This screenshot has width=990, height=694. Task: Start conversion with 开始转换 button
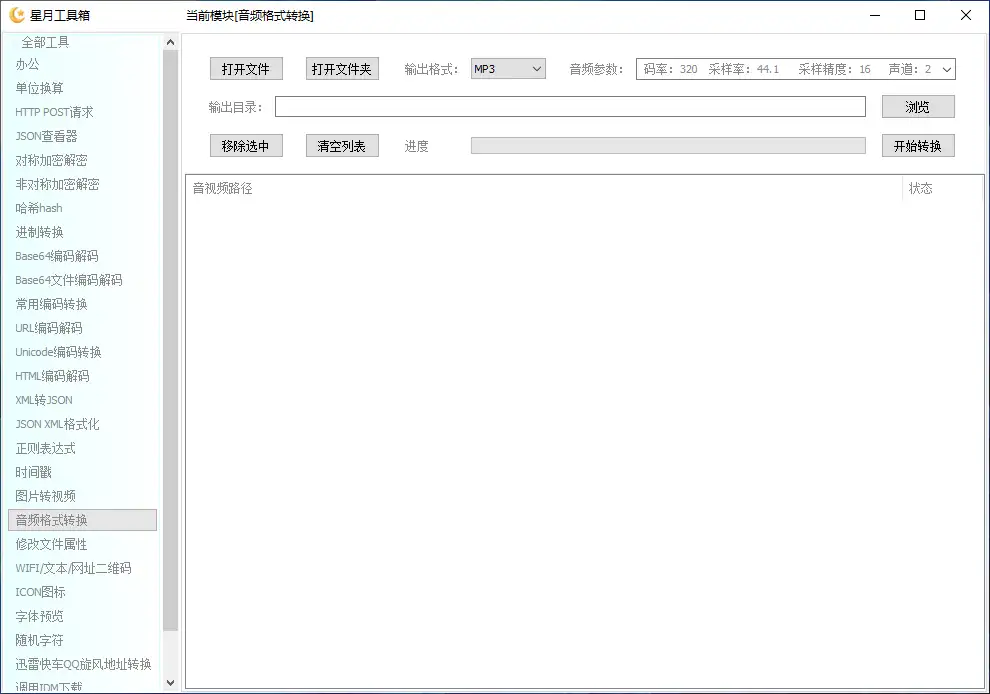tap(918, 146)
